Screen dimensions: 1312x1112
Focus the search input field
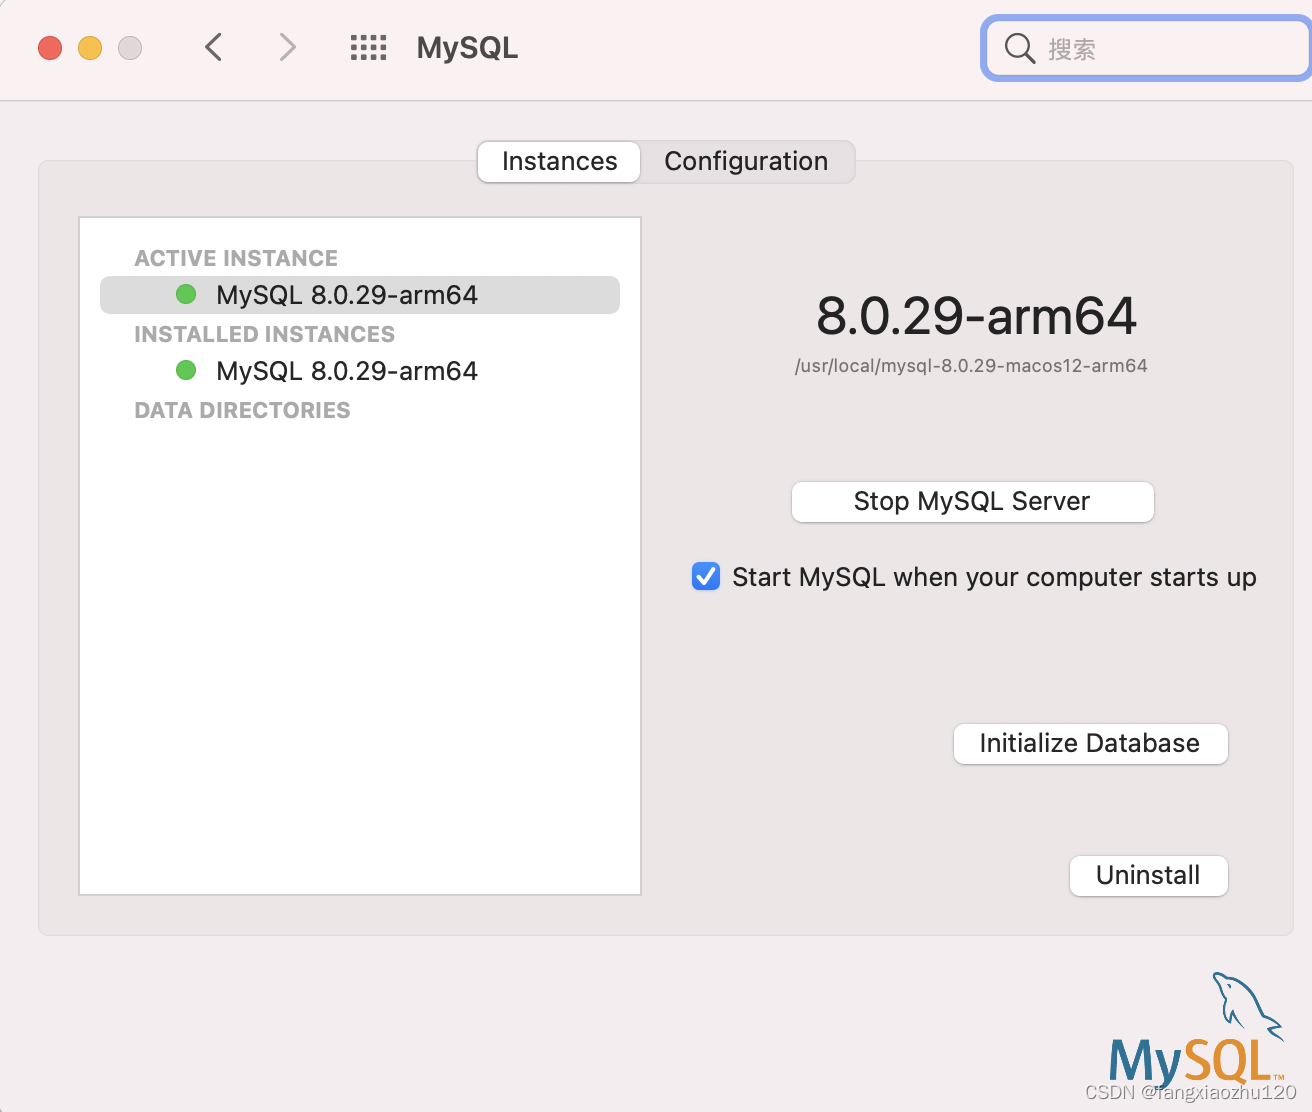tap(1147, 48)
